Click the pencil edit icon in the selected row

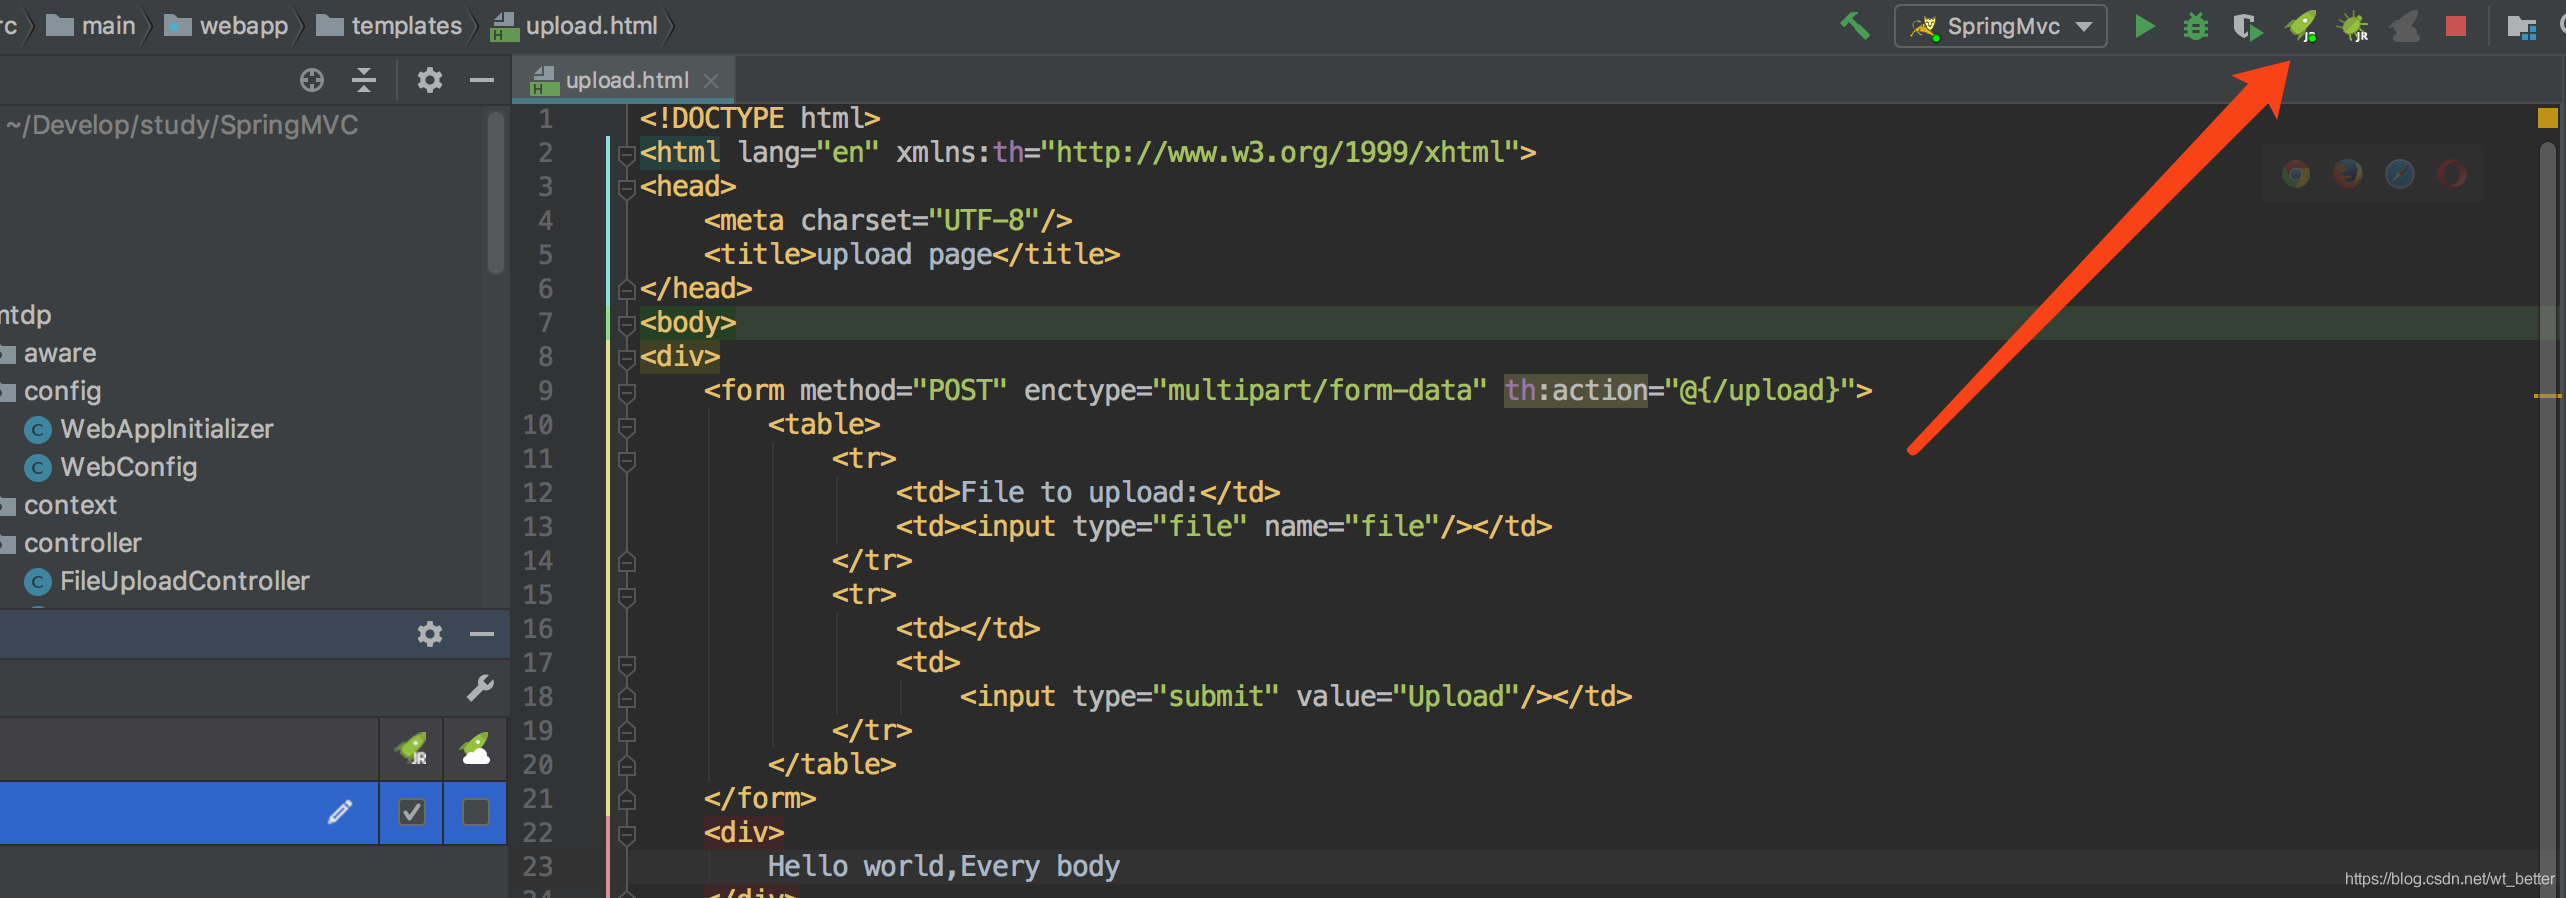click(x=340, y=812)
